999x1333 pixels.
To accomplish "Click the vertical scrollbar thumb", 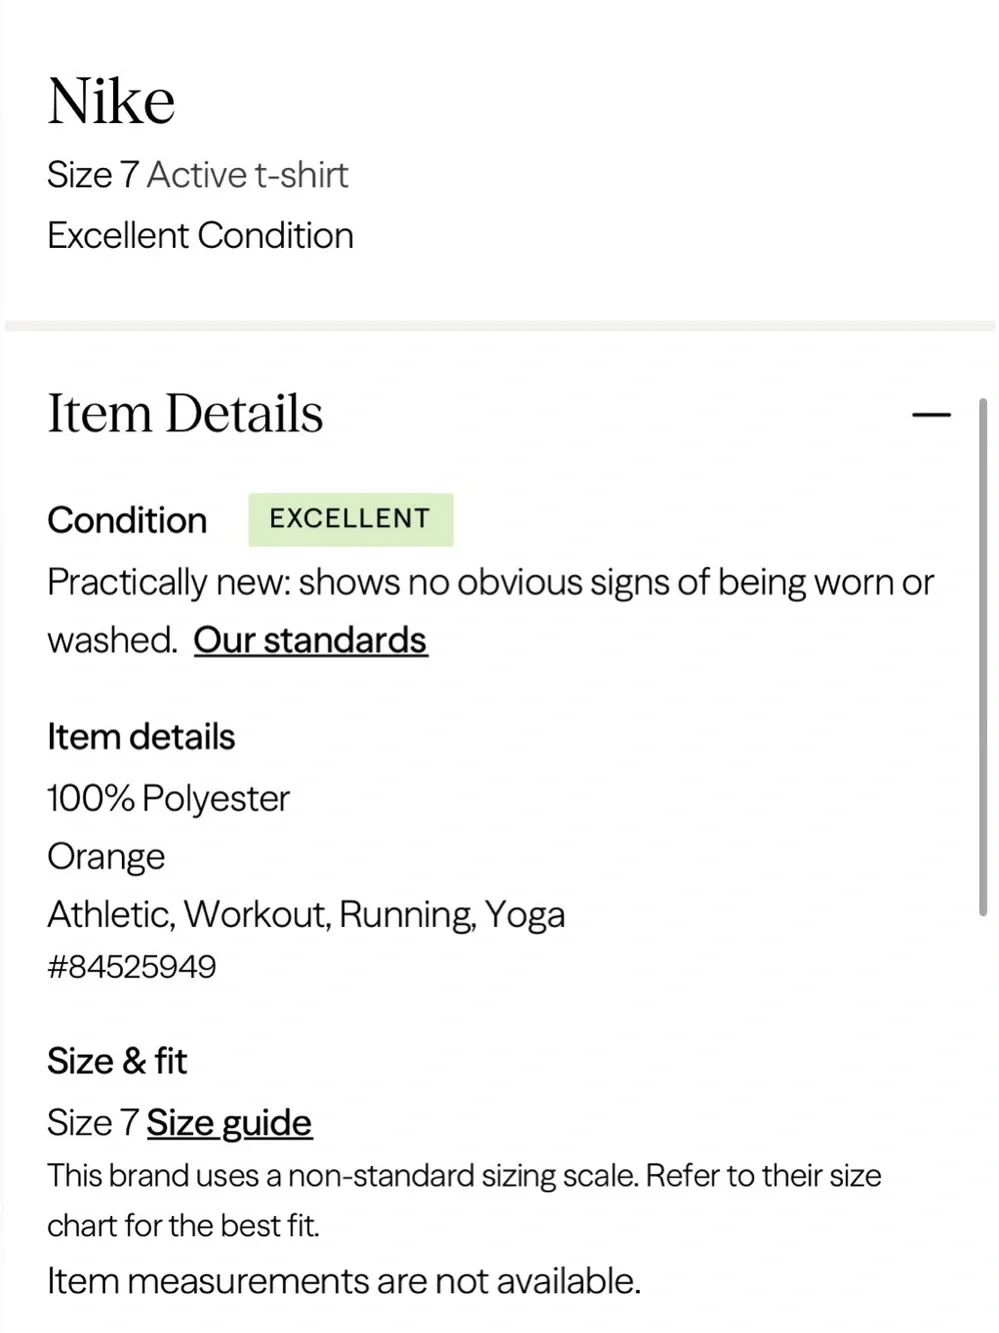I will pyautogui.click(x=983, y=657).
